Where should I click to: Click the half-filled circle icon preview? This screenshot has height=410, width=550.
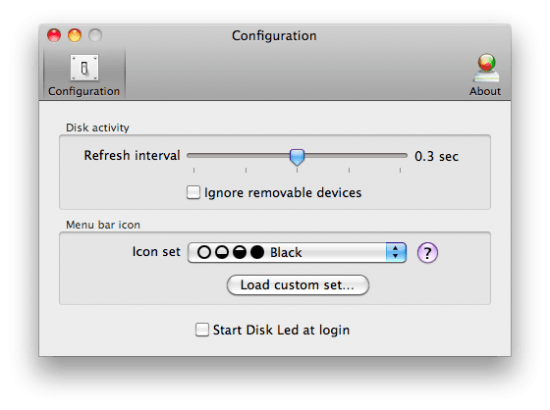pos(240,252)
